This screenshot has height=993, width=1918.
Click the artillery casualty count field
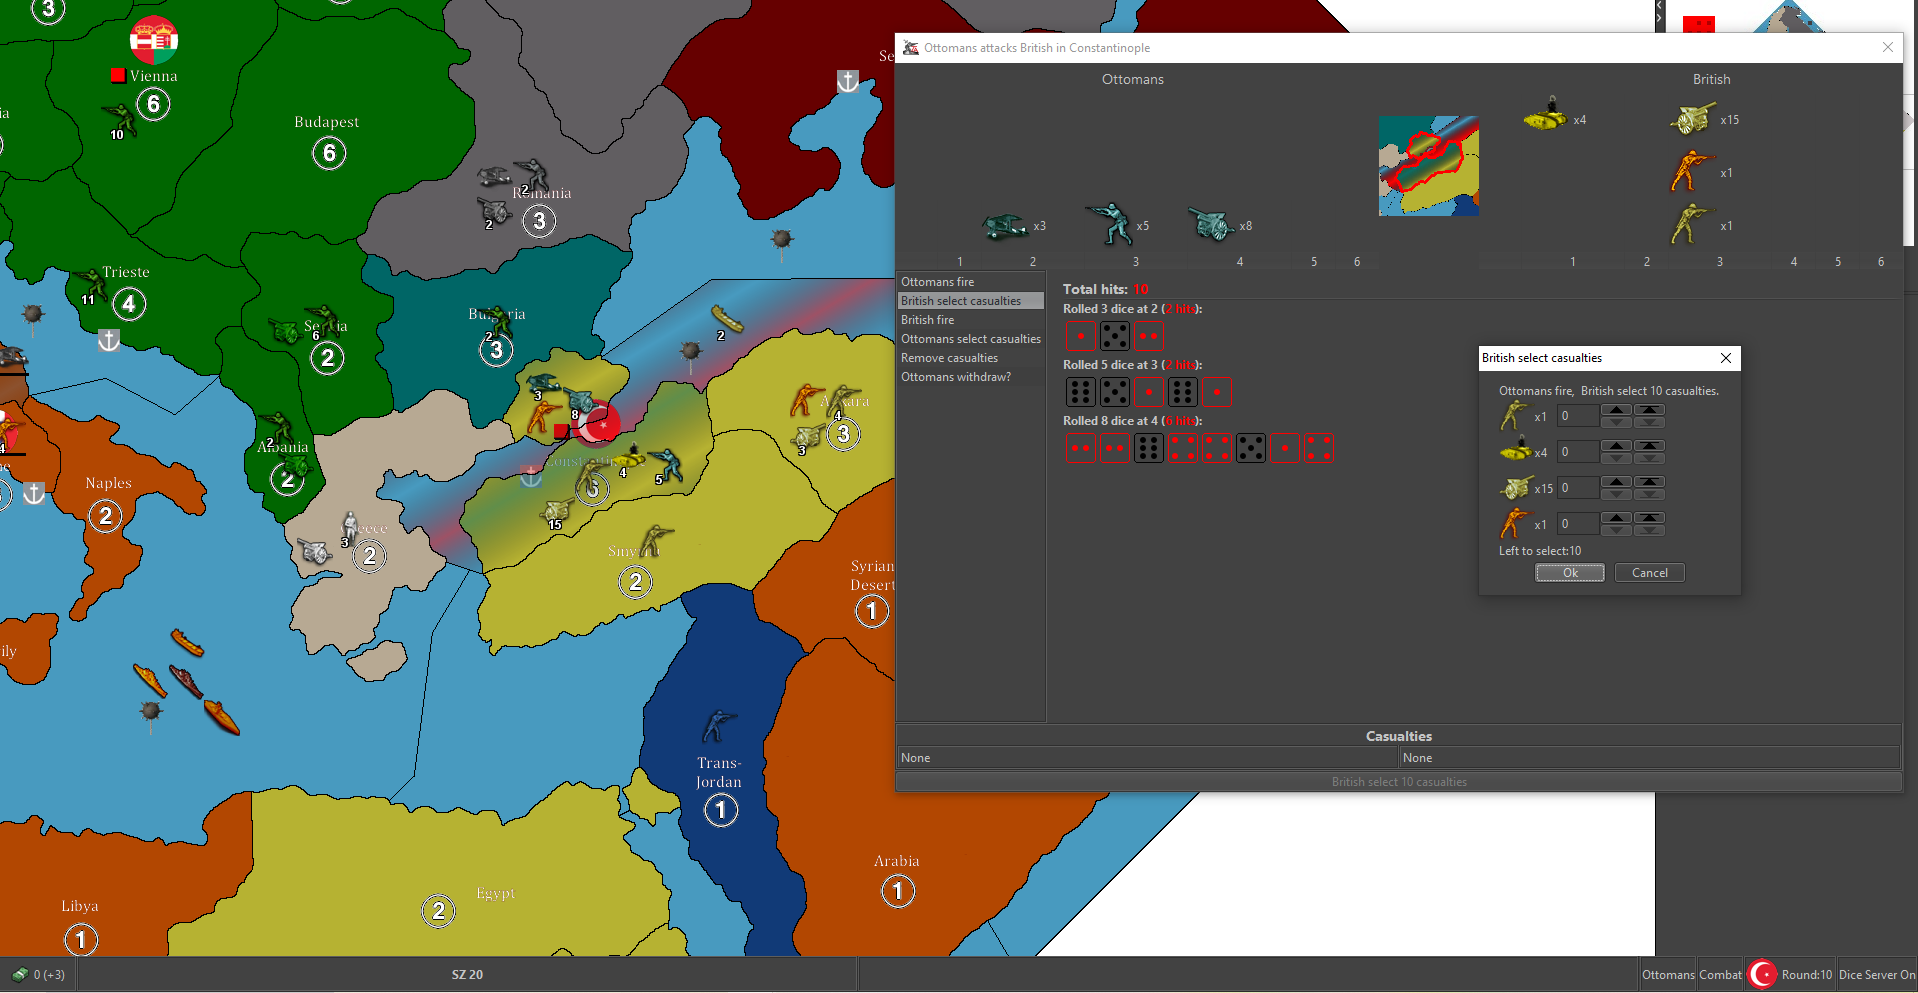click(1576, 488)
